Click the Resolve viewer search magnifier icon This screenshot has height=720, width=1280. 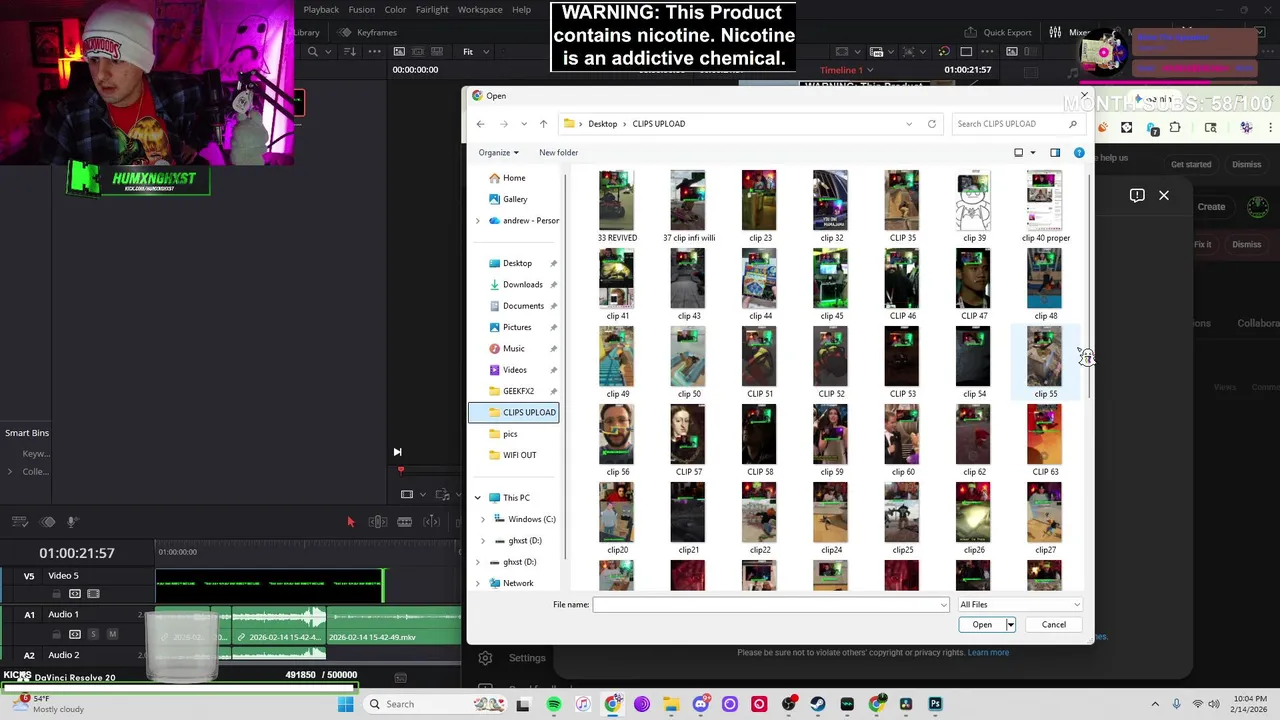point(313,52)
